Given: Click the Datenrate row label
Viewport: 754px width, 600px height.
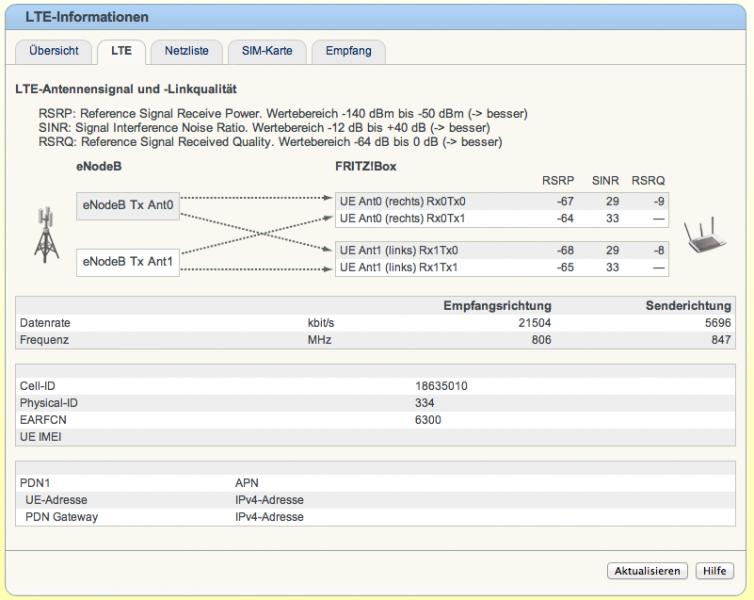Looking at the screenshot, I should click(x=45, y=323).
